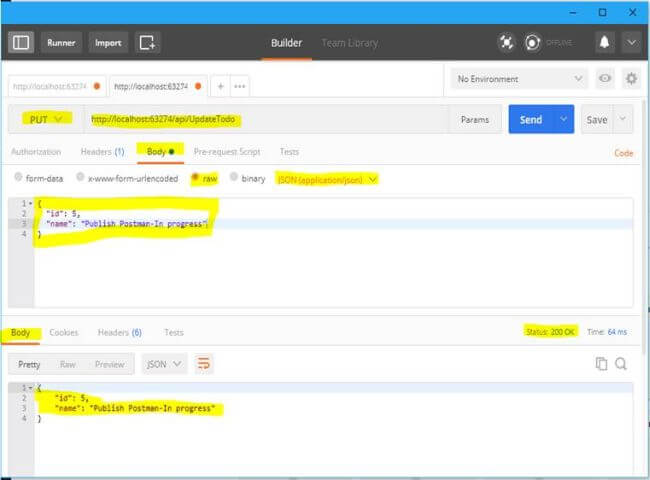Open the settings chevron next to bell

click(x=631, y=42)
